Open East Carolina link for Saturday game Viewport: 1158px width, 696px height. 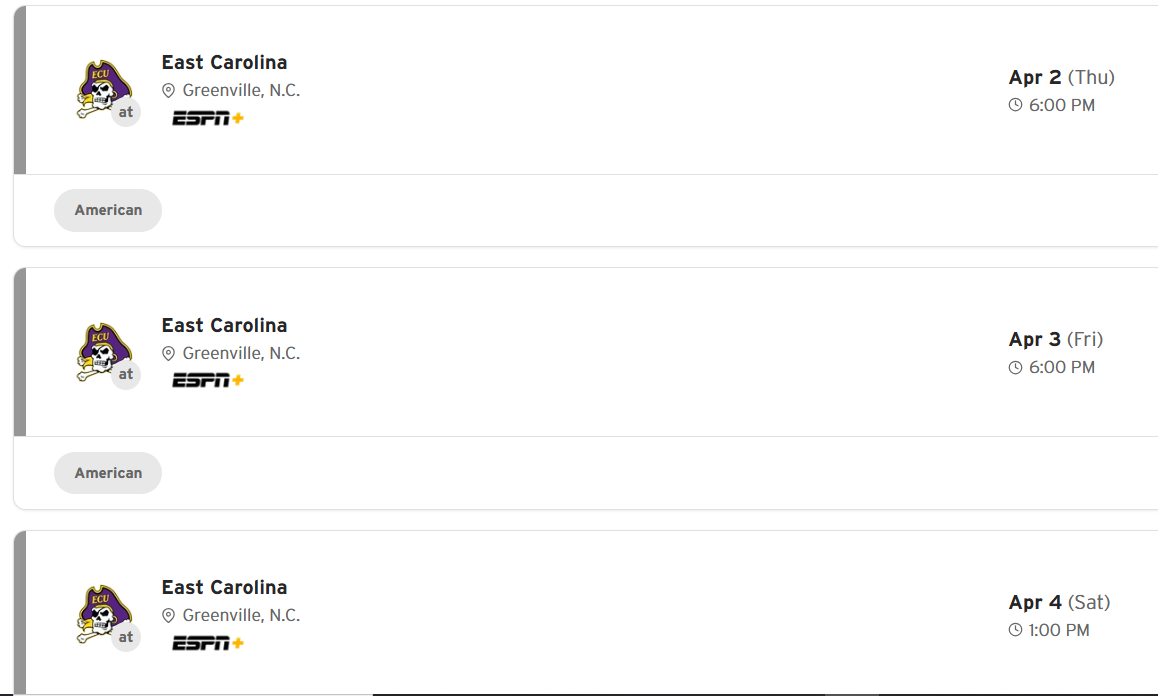coord(224,587)
